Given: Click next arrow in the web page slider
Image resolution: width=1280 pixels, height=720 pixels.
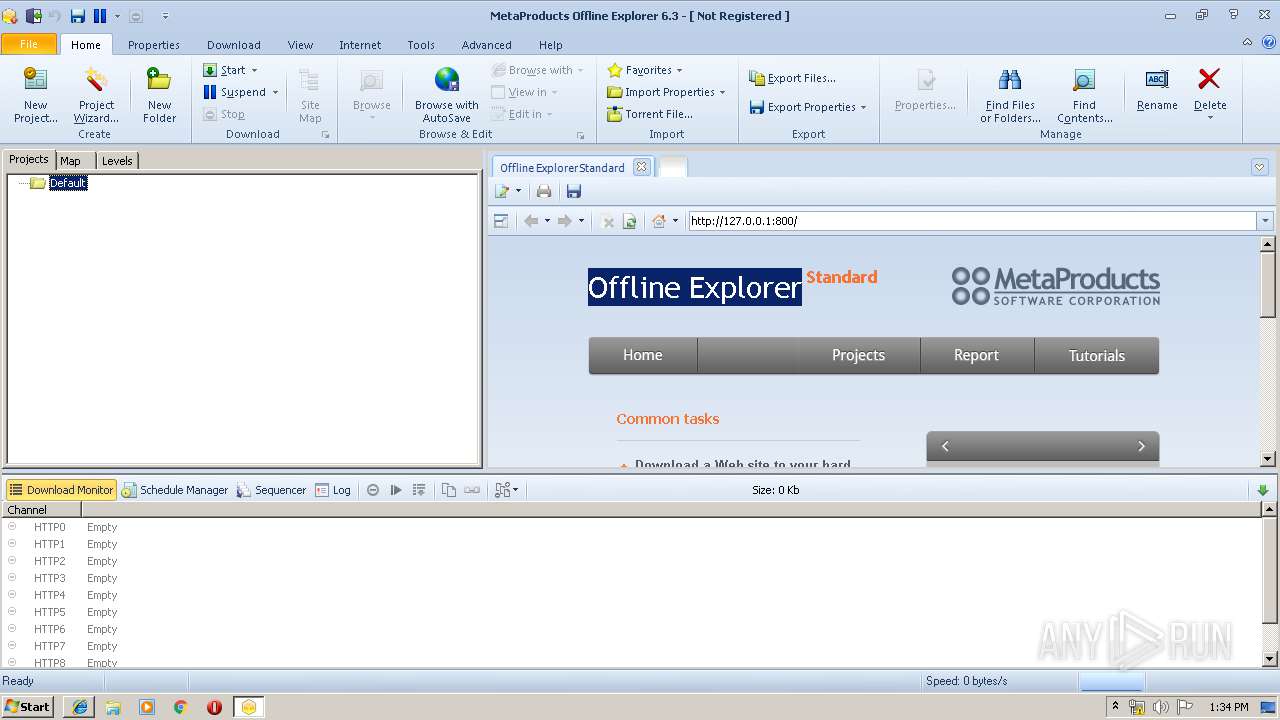Looking at the screenshot, I should 1141,446.
